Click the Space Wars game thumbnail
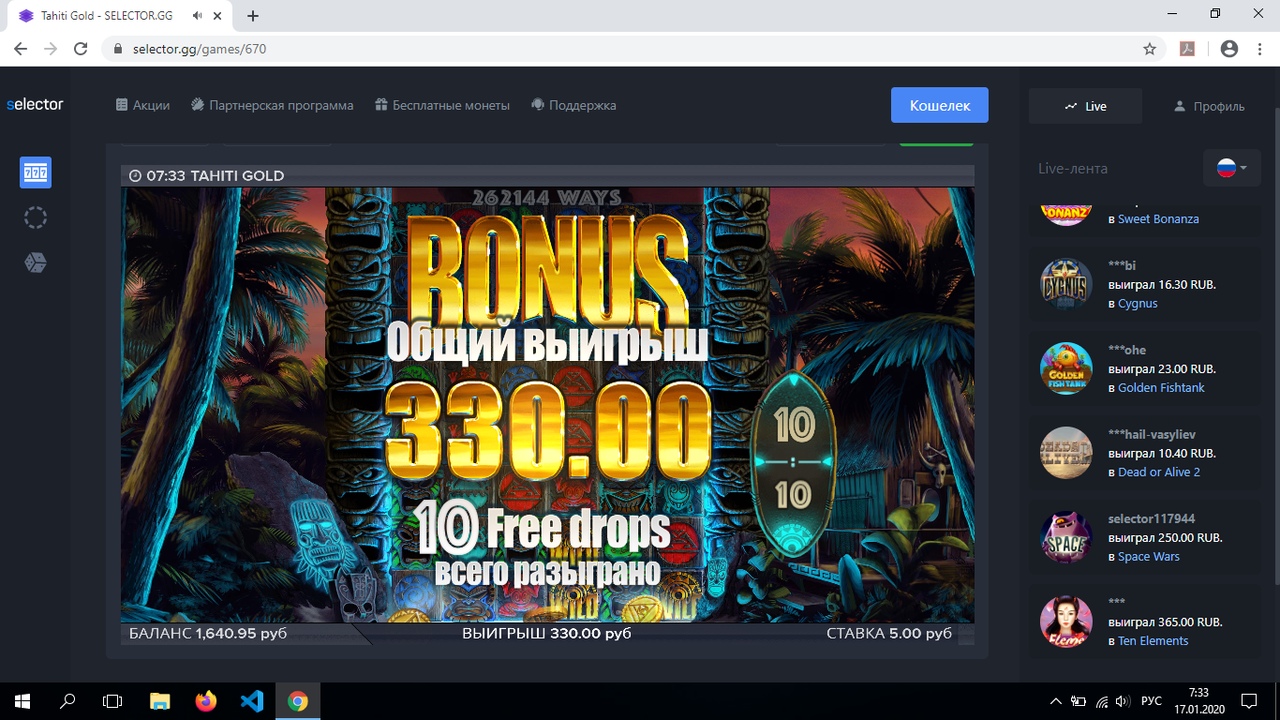This screenshot has height=720, width=1280. [x=1065, y=537]
